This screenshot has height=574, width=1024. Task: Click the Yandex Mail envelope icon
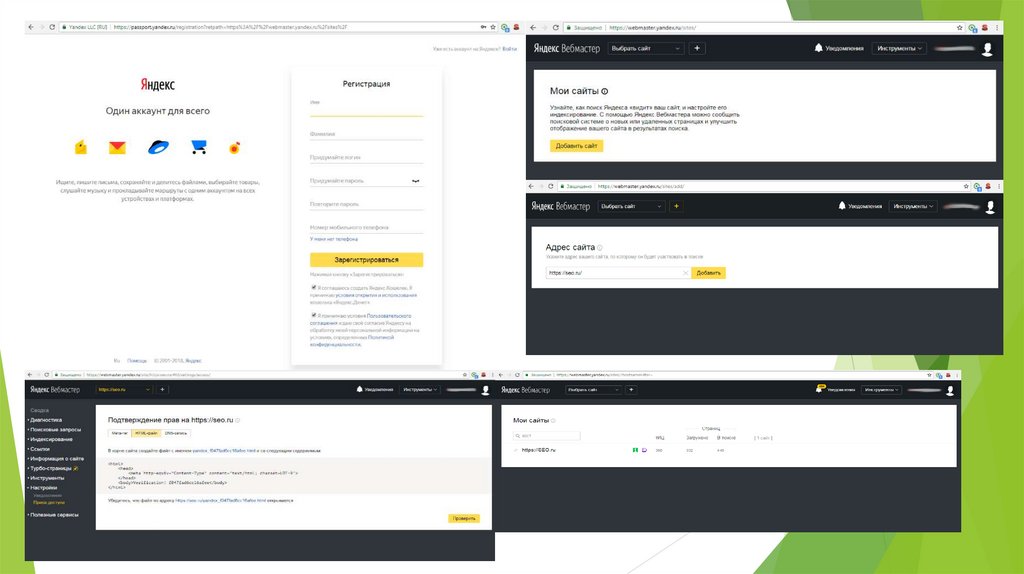(117, 148)
